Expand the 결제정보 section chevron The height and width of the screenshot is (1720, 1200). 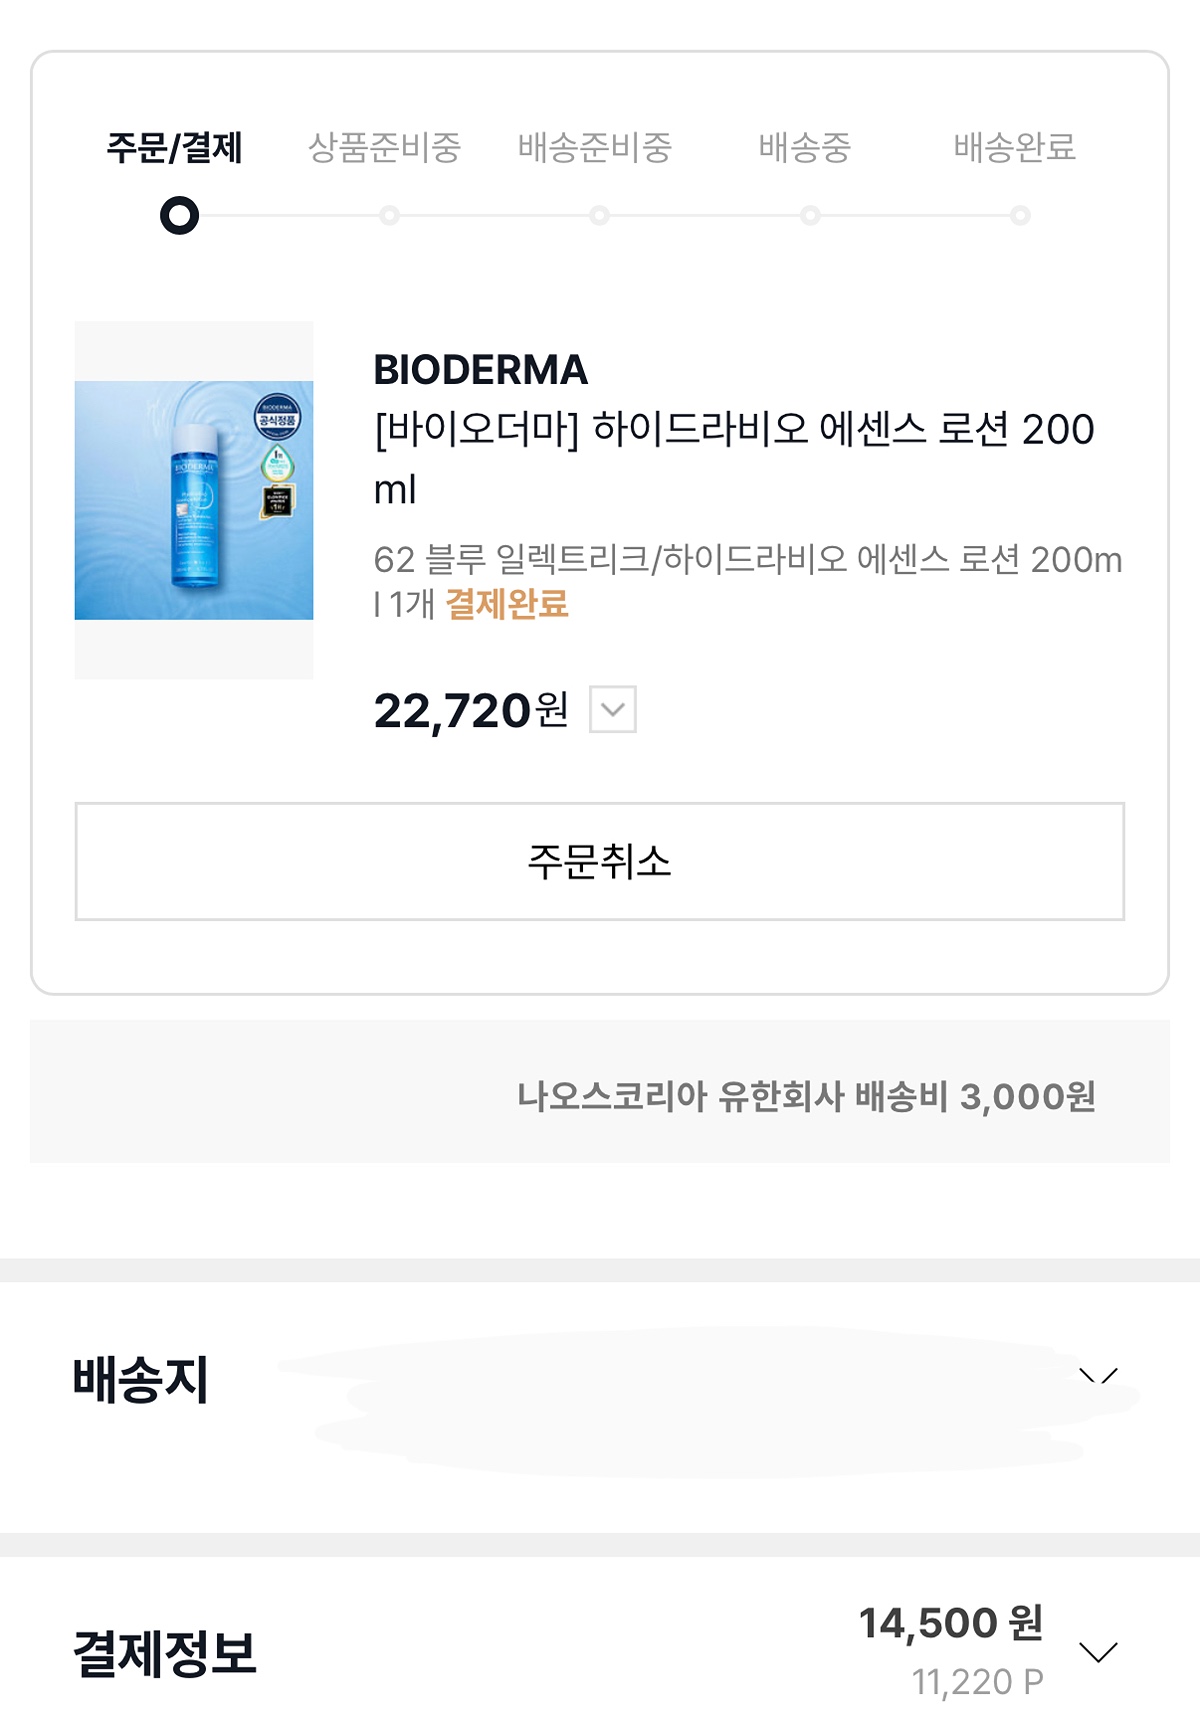point(1098,1652)
